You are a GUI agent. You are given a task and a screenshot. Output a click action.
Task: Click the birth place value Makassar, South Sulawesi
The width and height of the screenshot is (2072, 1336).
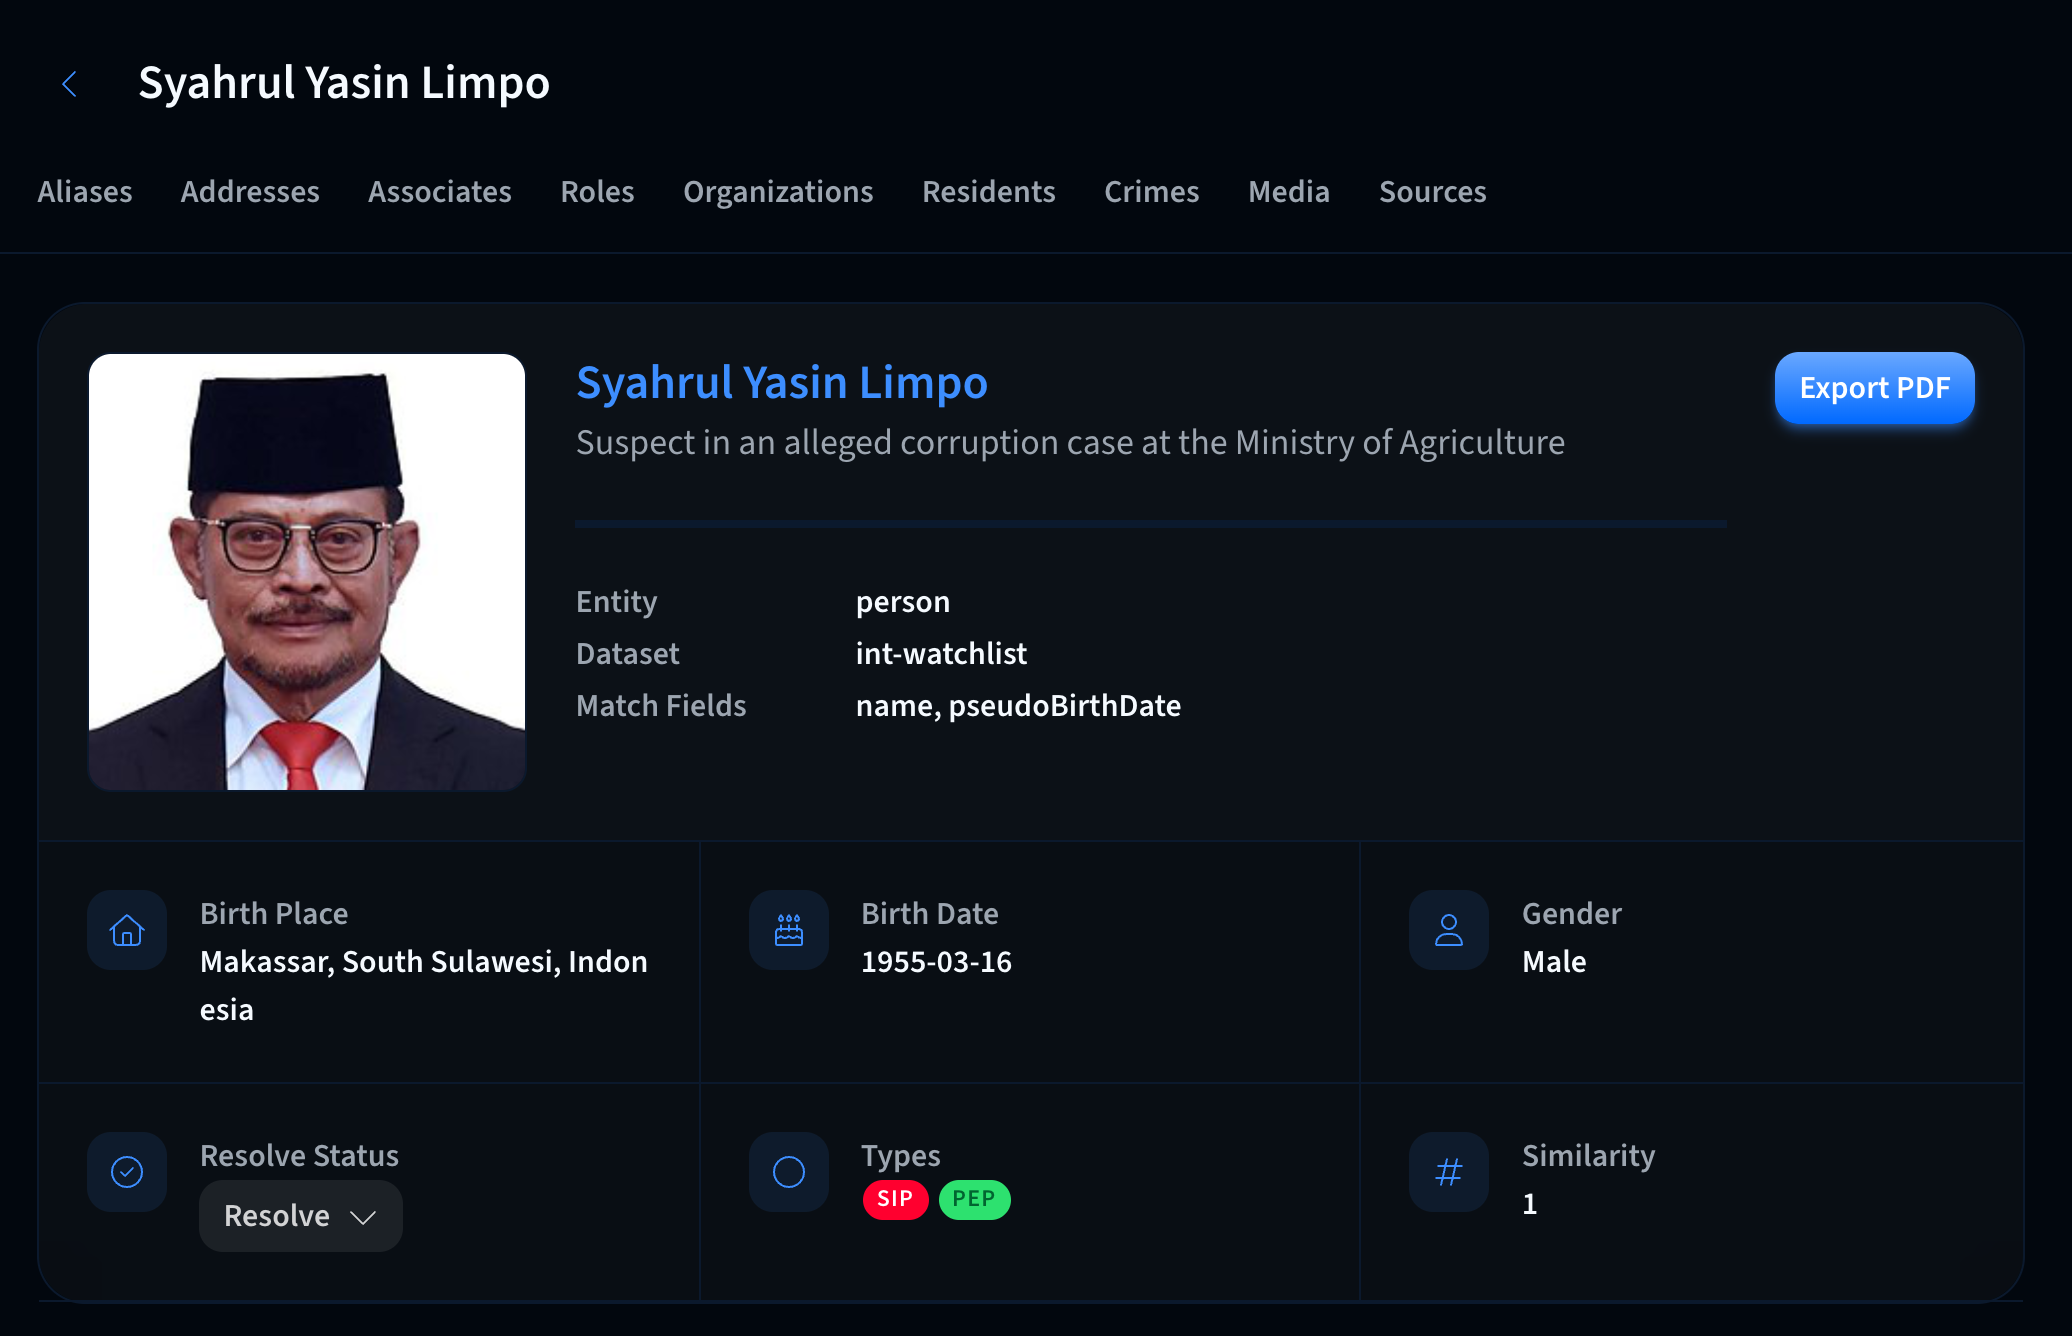[x=424, y=985]
